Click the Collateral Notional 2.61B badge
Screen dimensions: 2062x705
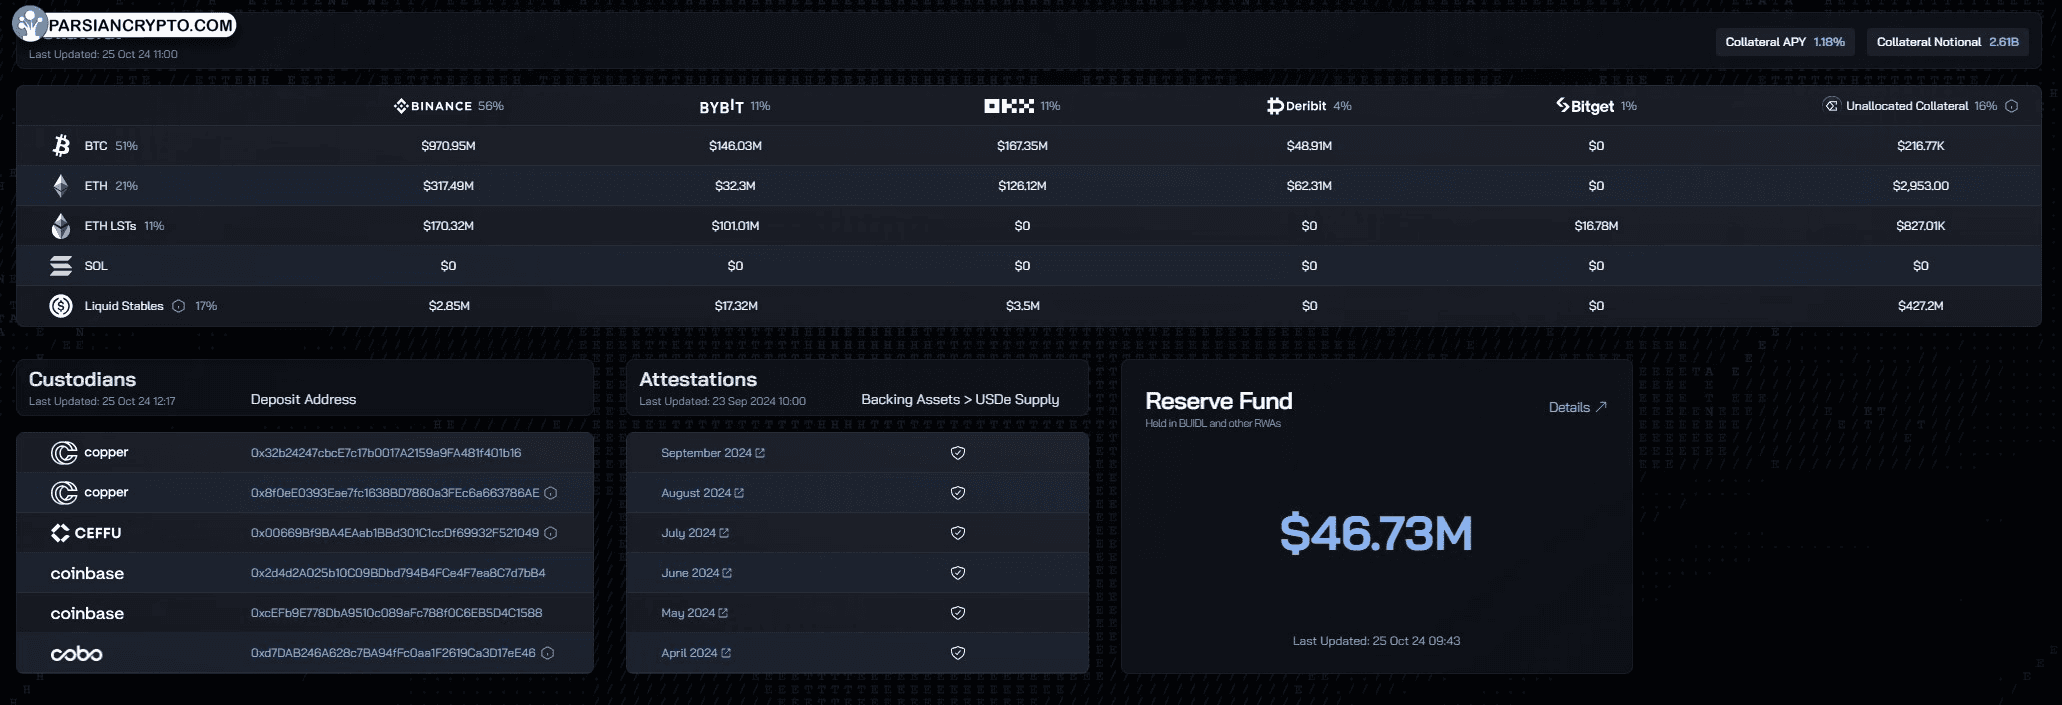point(1947,42)
